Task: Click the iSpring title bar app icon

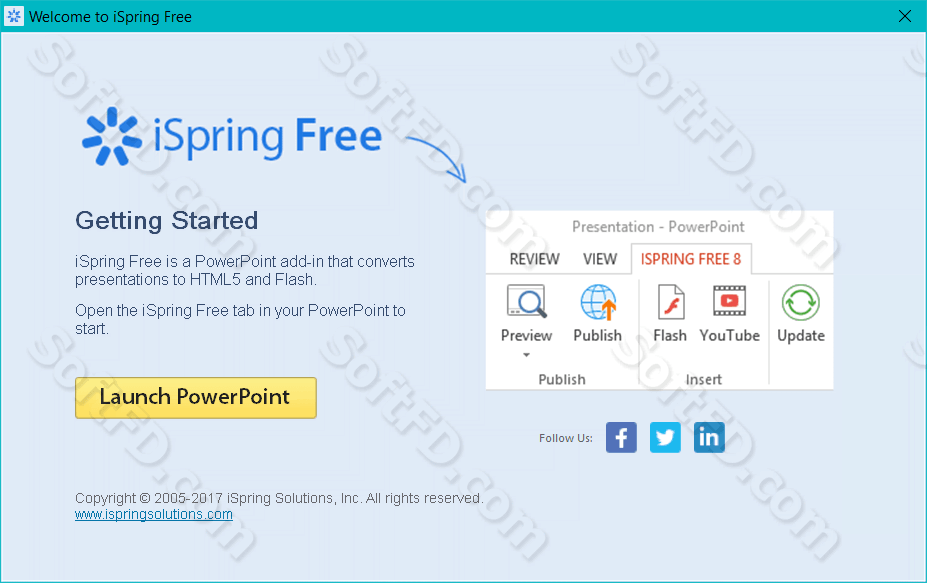Action: click(x=14, y=16)
